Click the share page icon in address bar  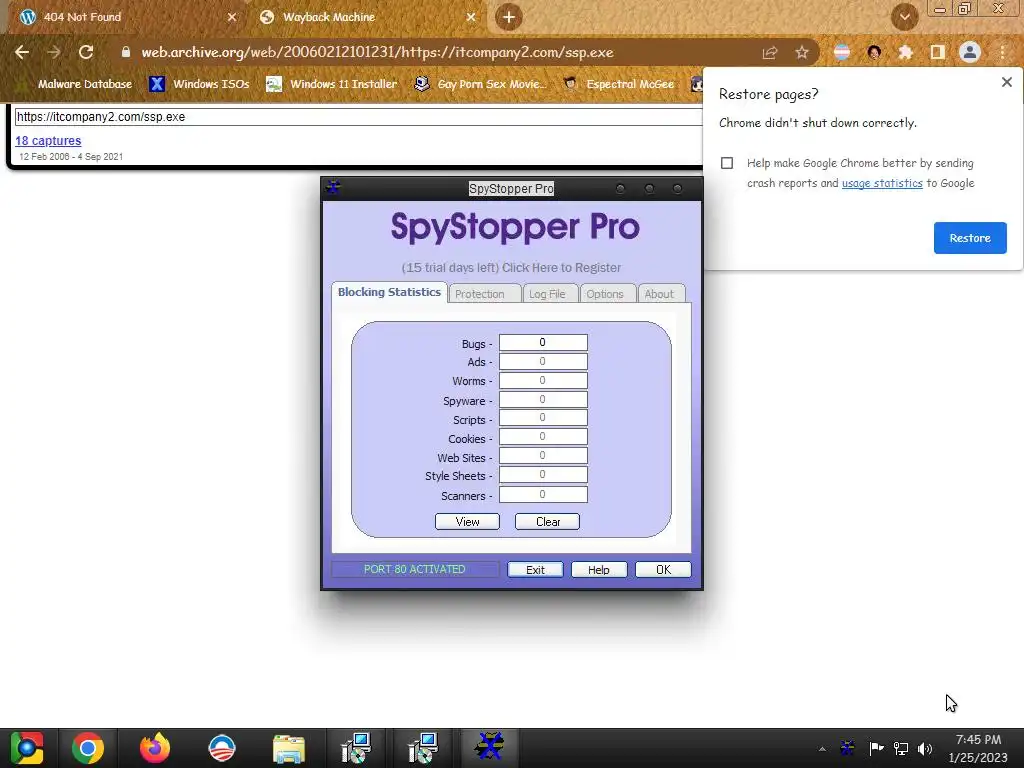coord(770,53)
